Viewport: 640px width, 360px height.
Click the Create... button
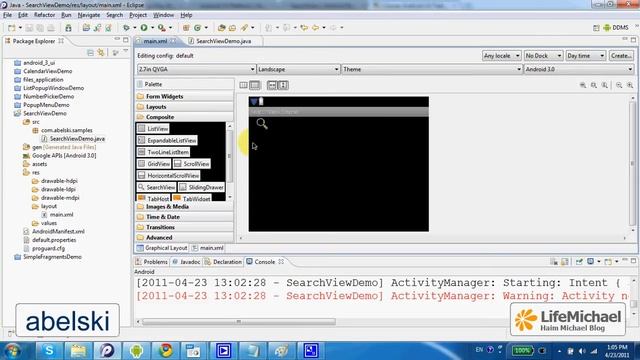pos(621,56)
